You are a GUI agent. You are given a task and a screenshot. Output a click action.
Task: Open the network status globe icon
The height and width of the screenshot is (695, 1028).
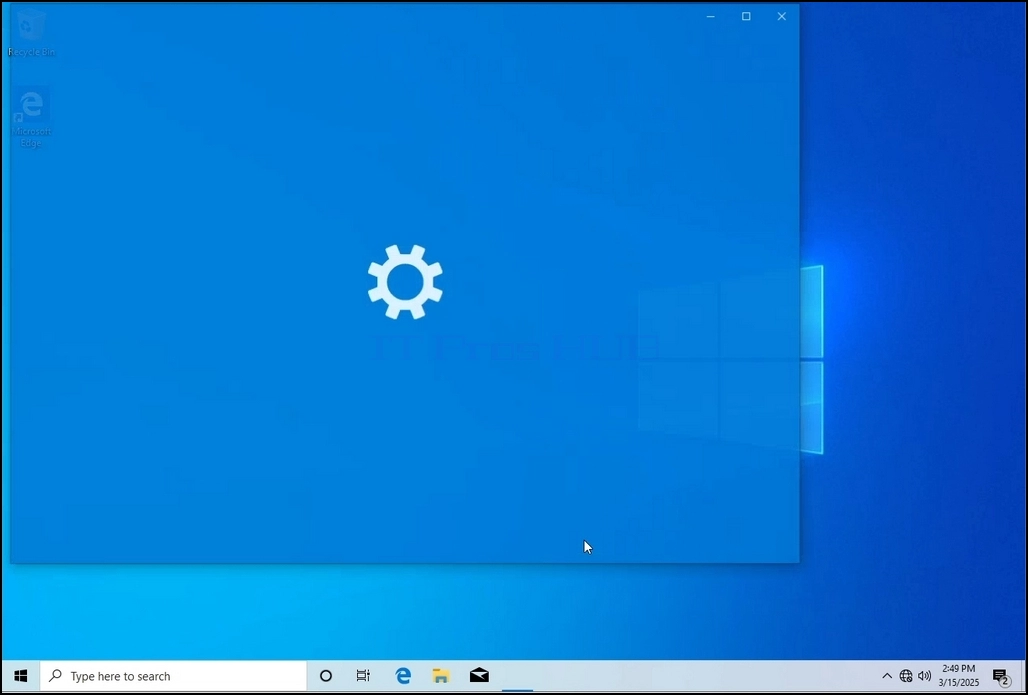[905, 675]
